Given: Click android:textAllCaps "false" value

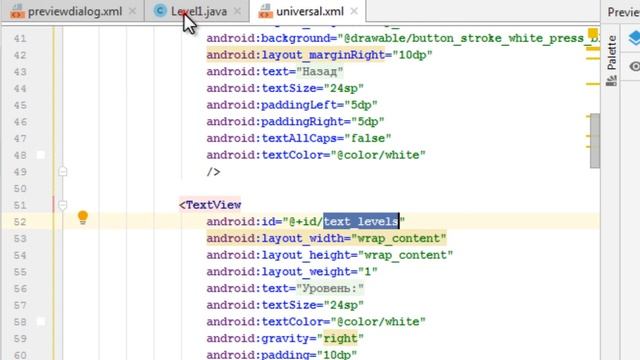Looking at the screenshot, I should coord(368,138).
